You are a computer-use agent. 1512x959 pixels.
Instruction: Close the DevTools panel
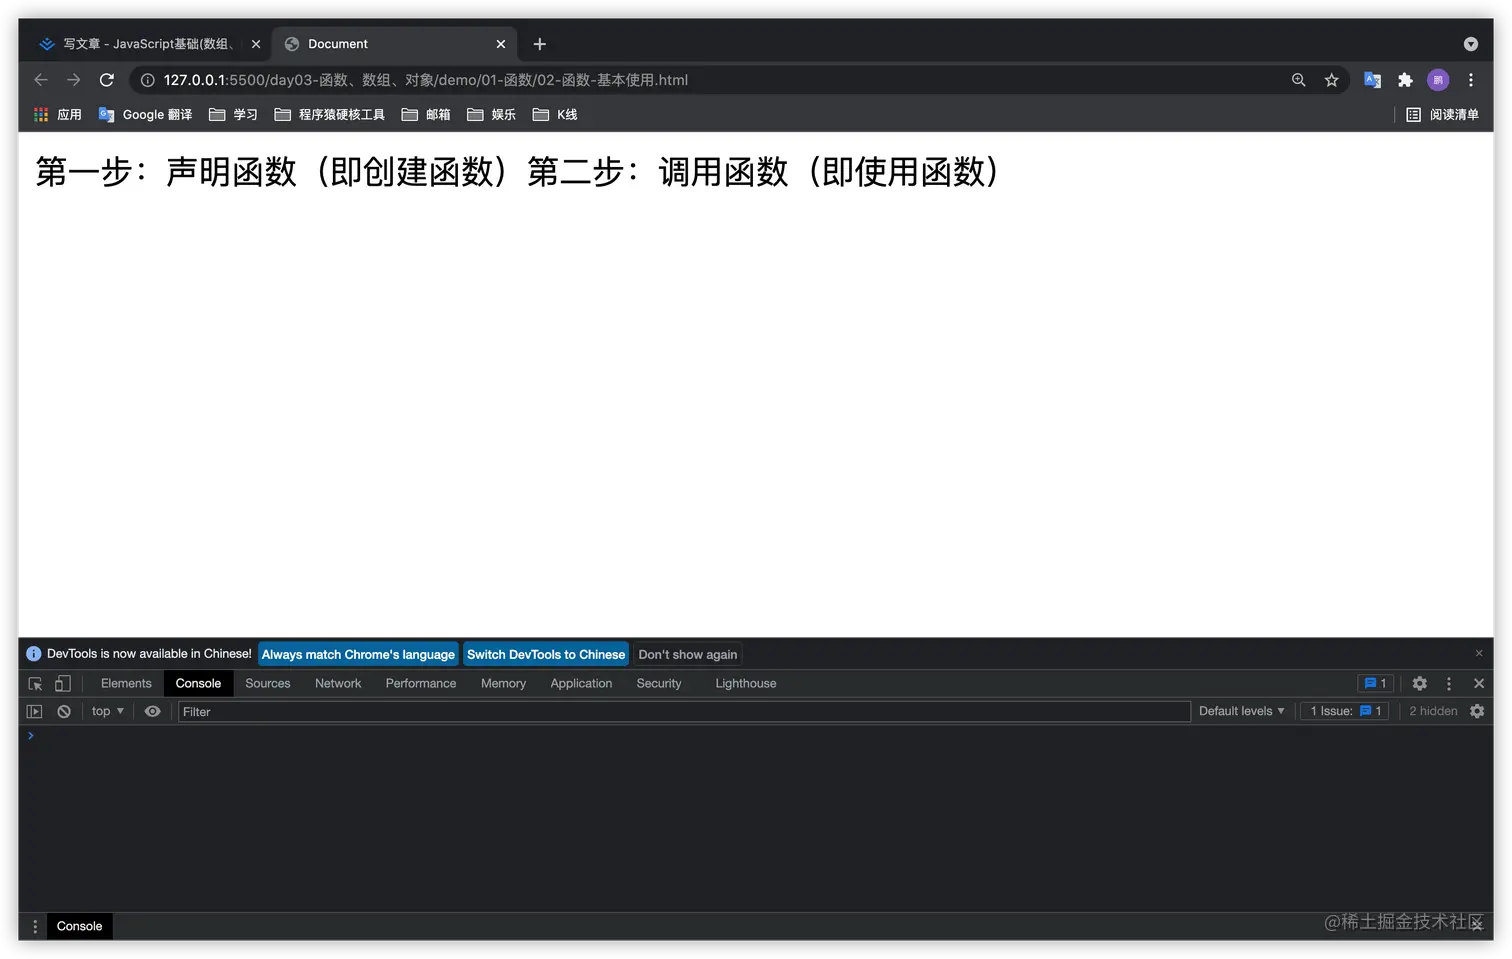1479,684
